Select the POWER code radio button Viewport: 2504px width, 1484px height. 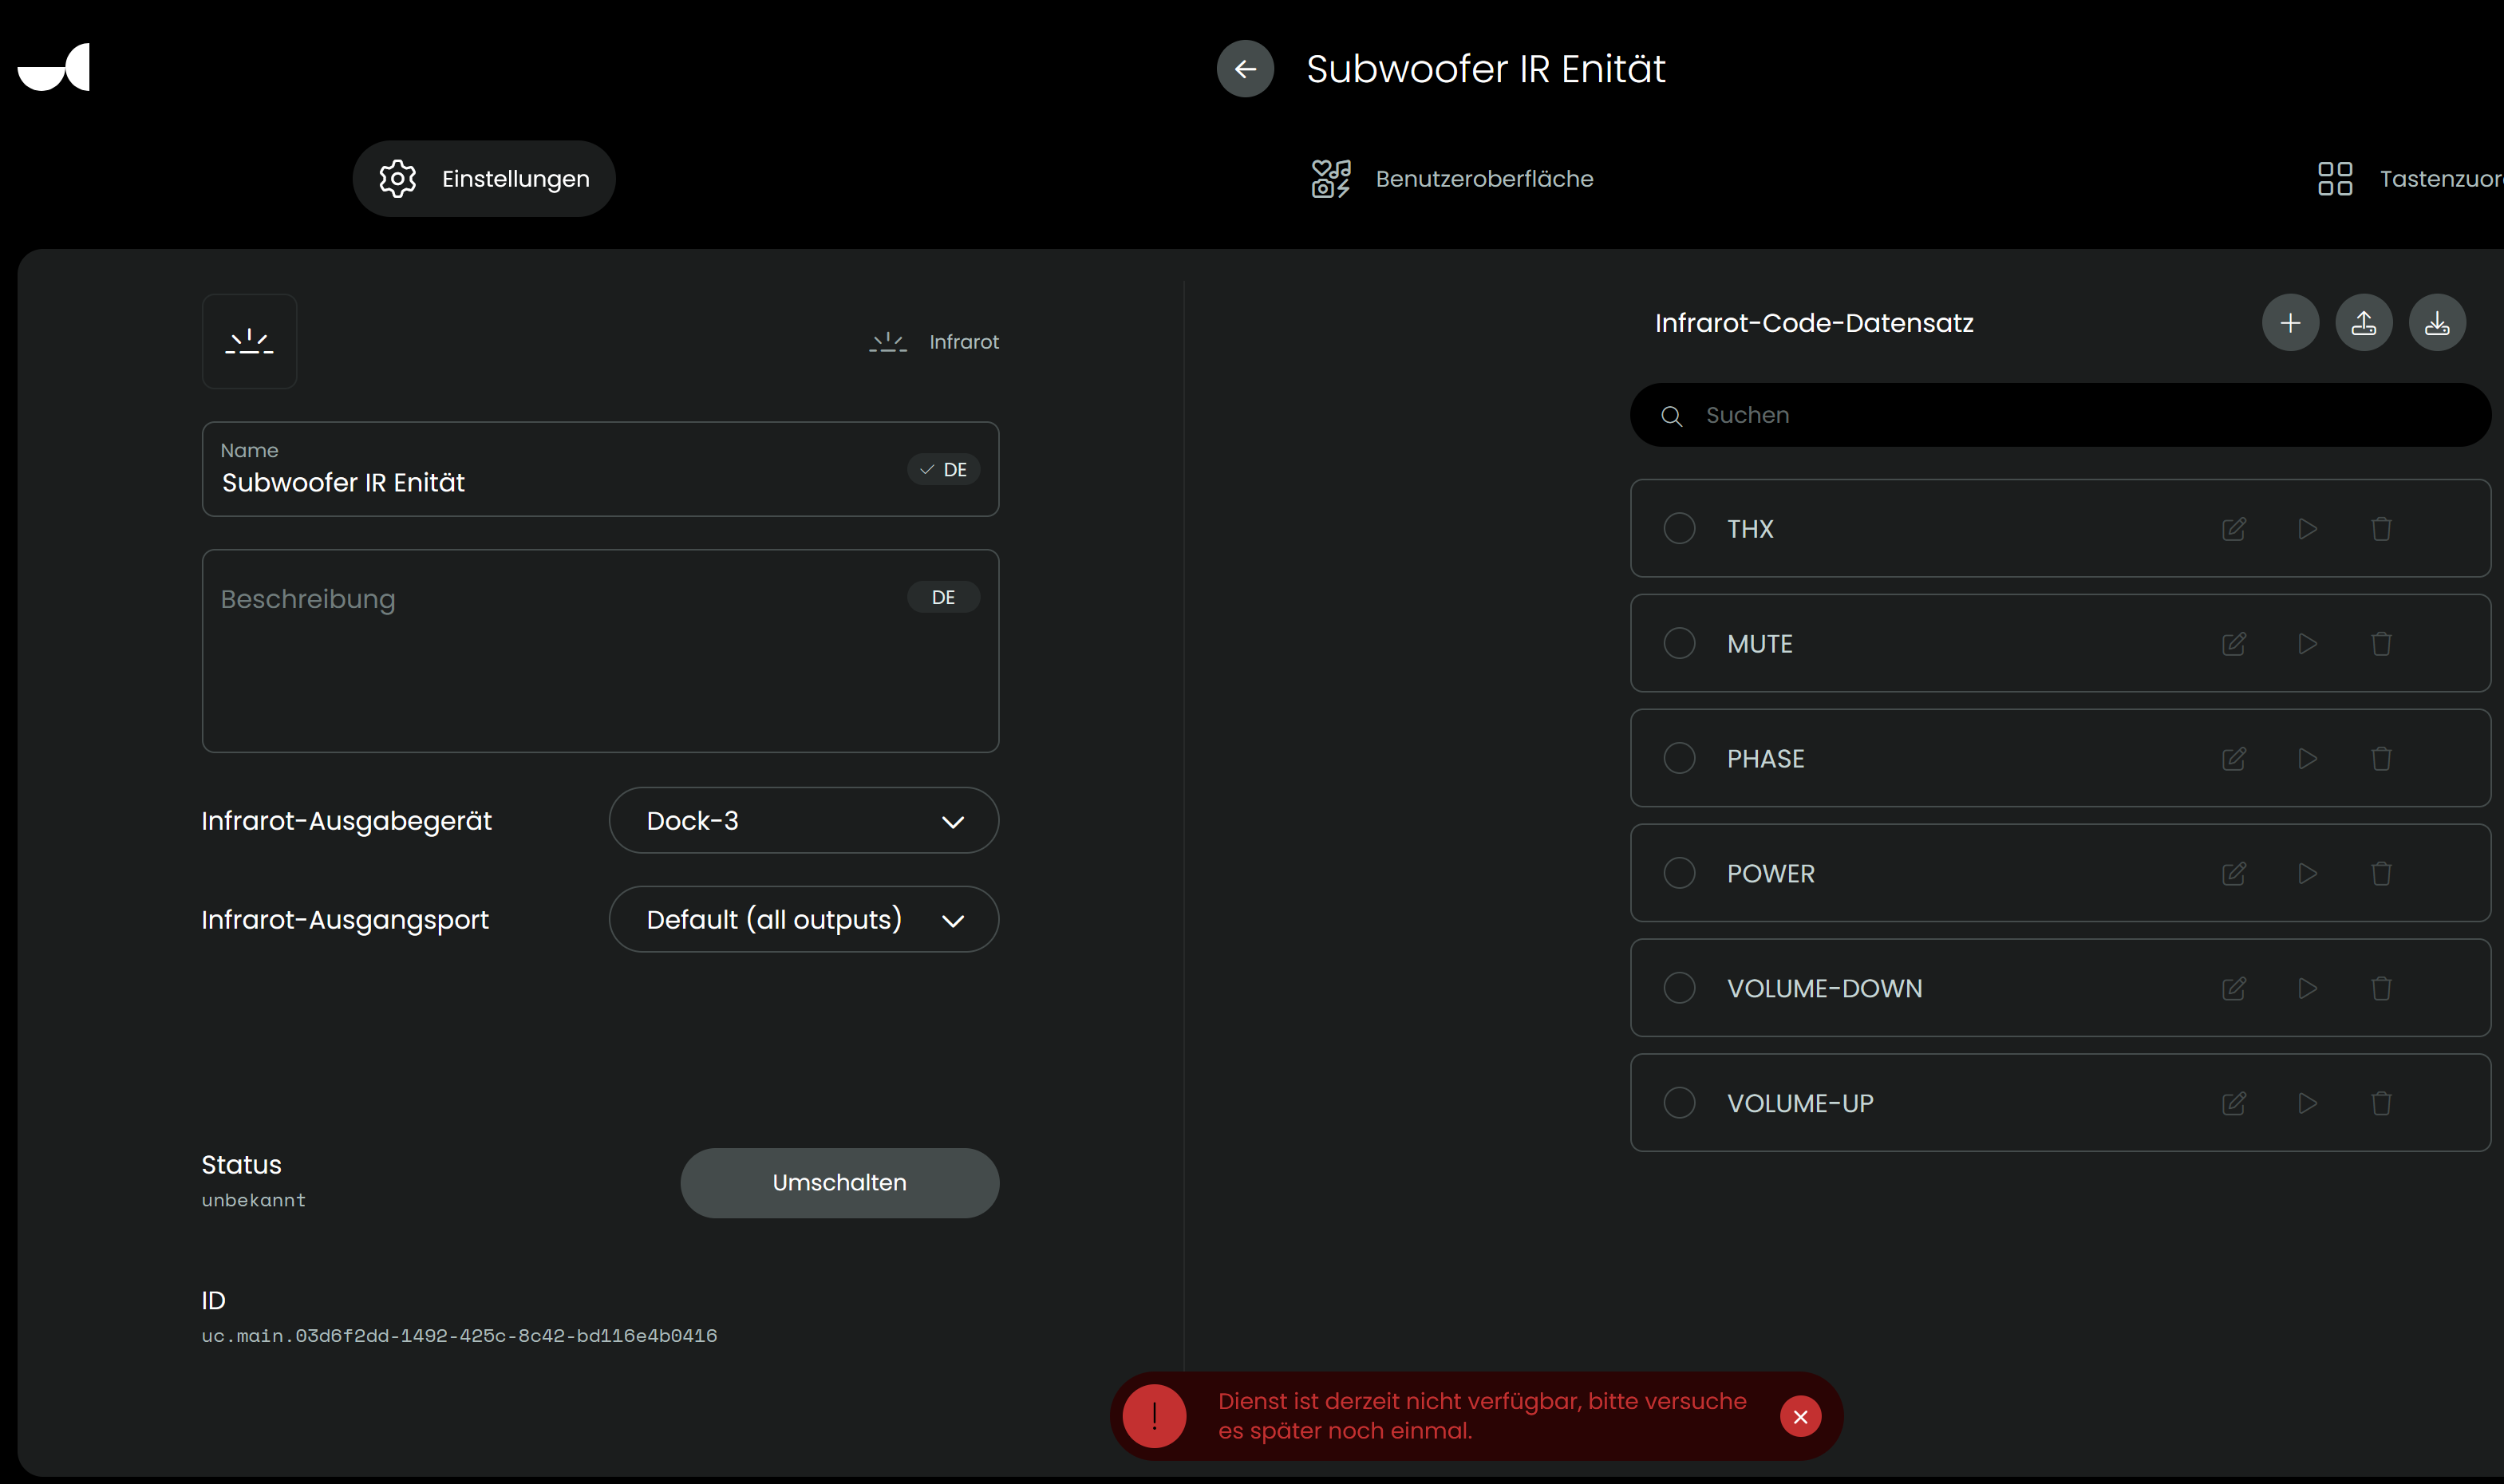[1679, 873]
